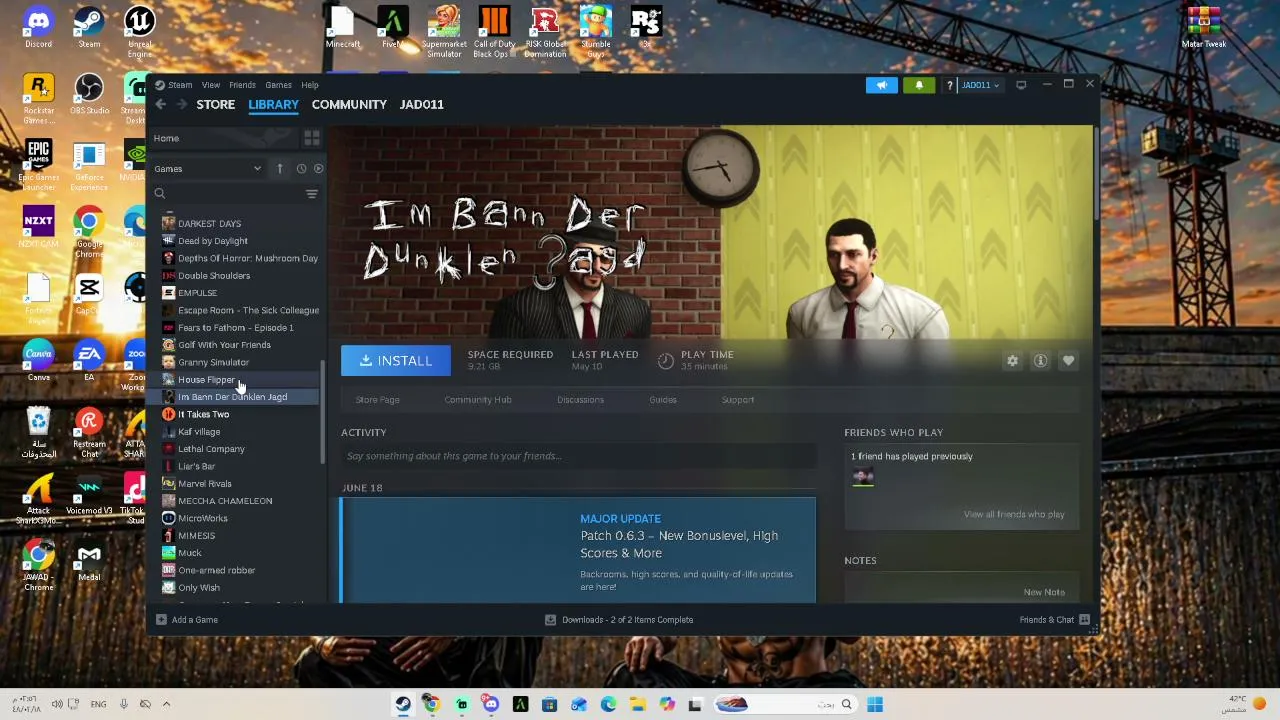Click View all friends who play
The image size is (1280, 720).
click(x=1014, y=514)
